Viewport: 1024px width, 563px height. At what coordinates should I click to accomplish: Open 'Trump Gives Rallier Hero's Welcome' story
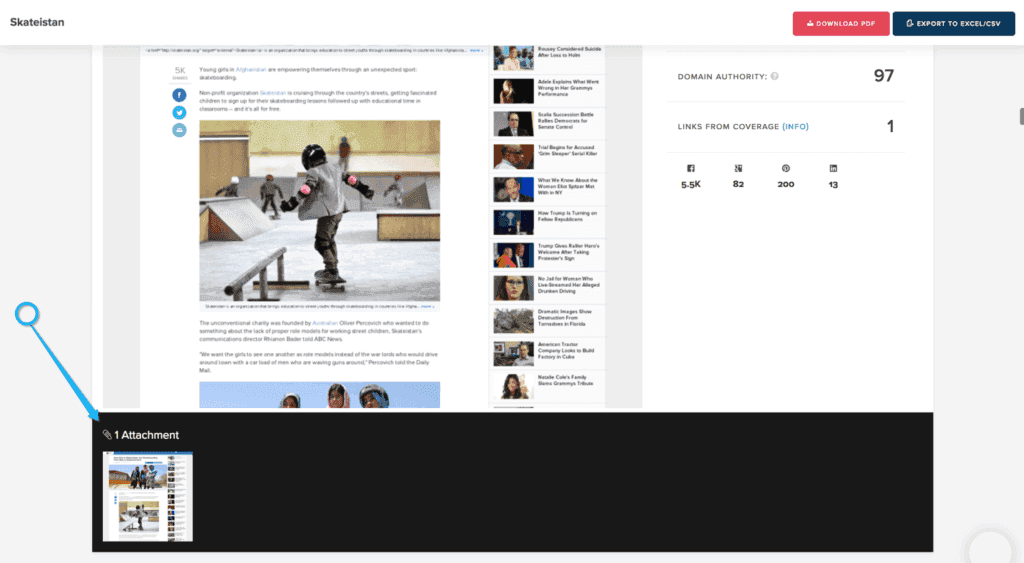tap(547, 255)
